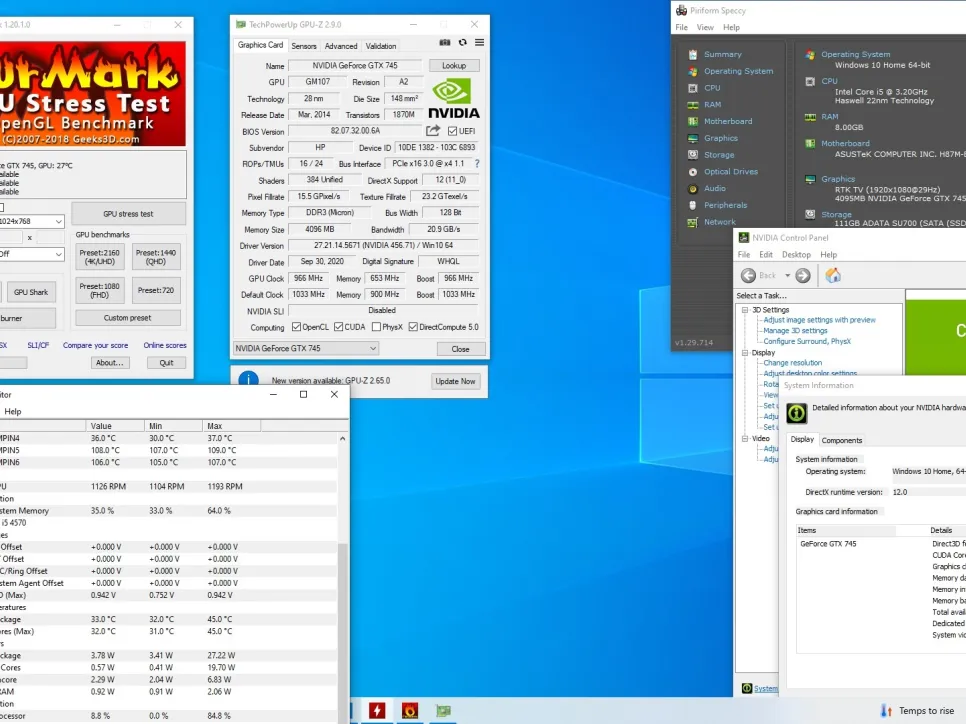966x724 pixels.
Task: Run the Preset:1080 (FHD) benchmark
Action: [99, 290]
